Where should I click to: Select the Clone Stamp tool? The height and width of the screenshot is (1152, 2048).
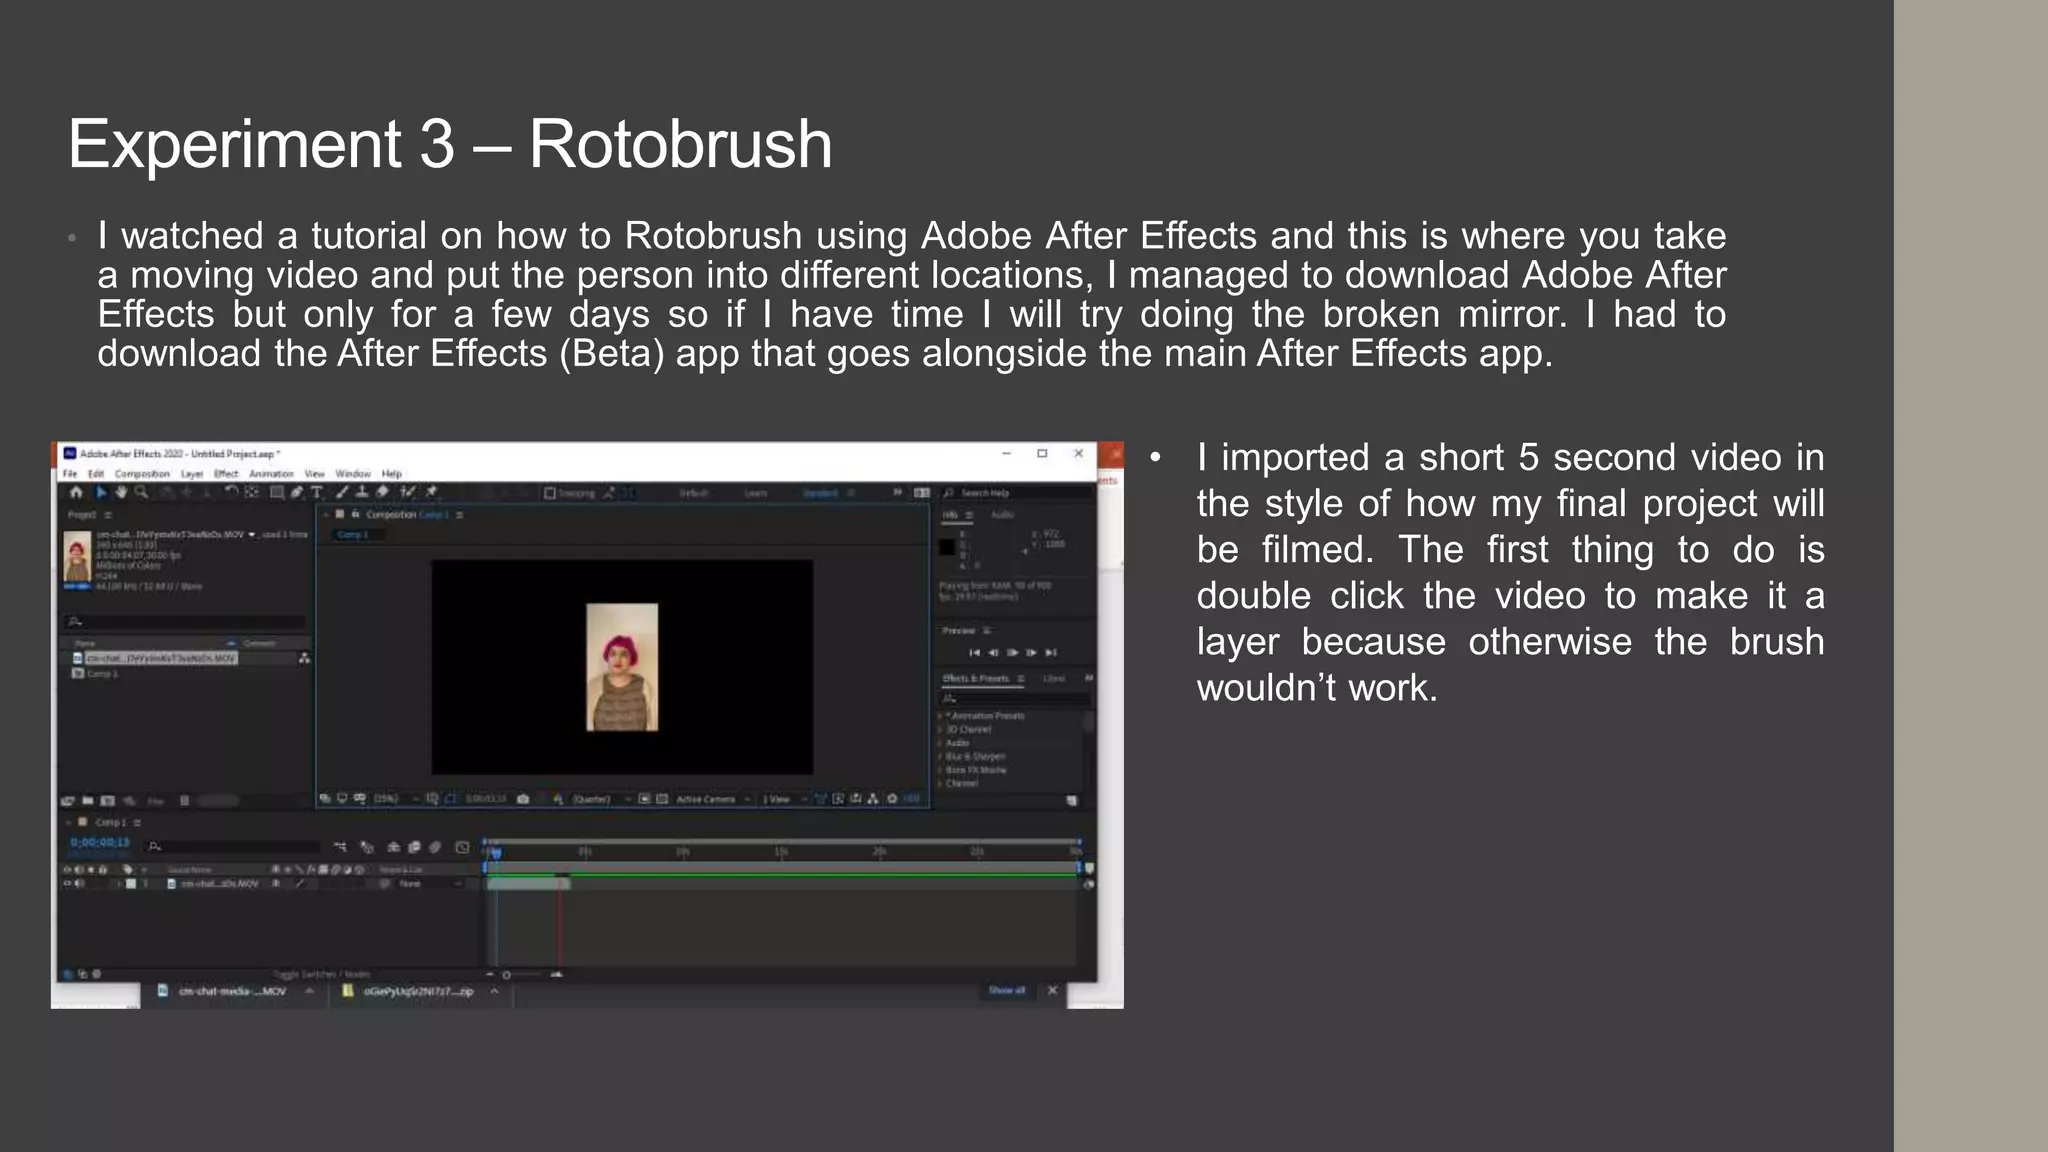362,492
